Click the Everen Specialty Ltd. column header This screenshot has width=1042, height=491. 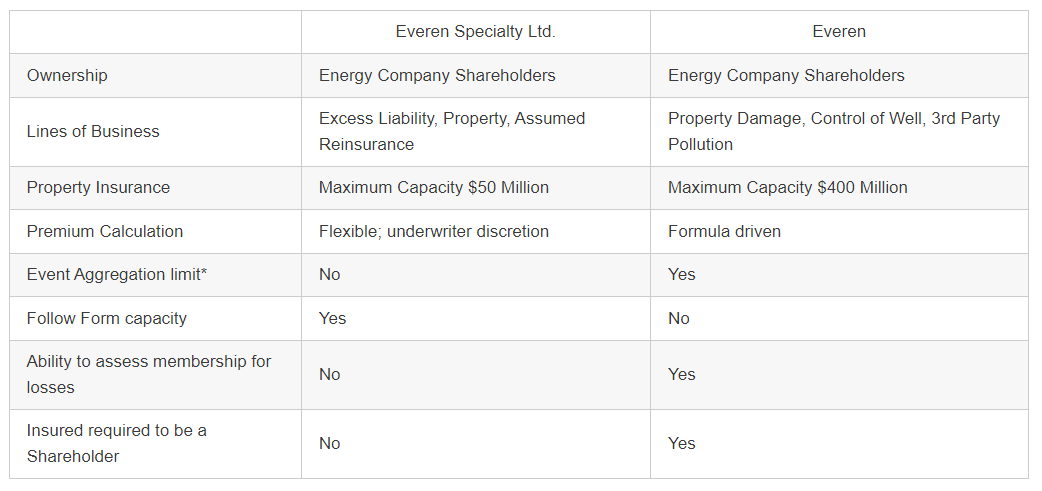(x=475, y=32)
